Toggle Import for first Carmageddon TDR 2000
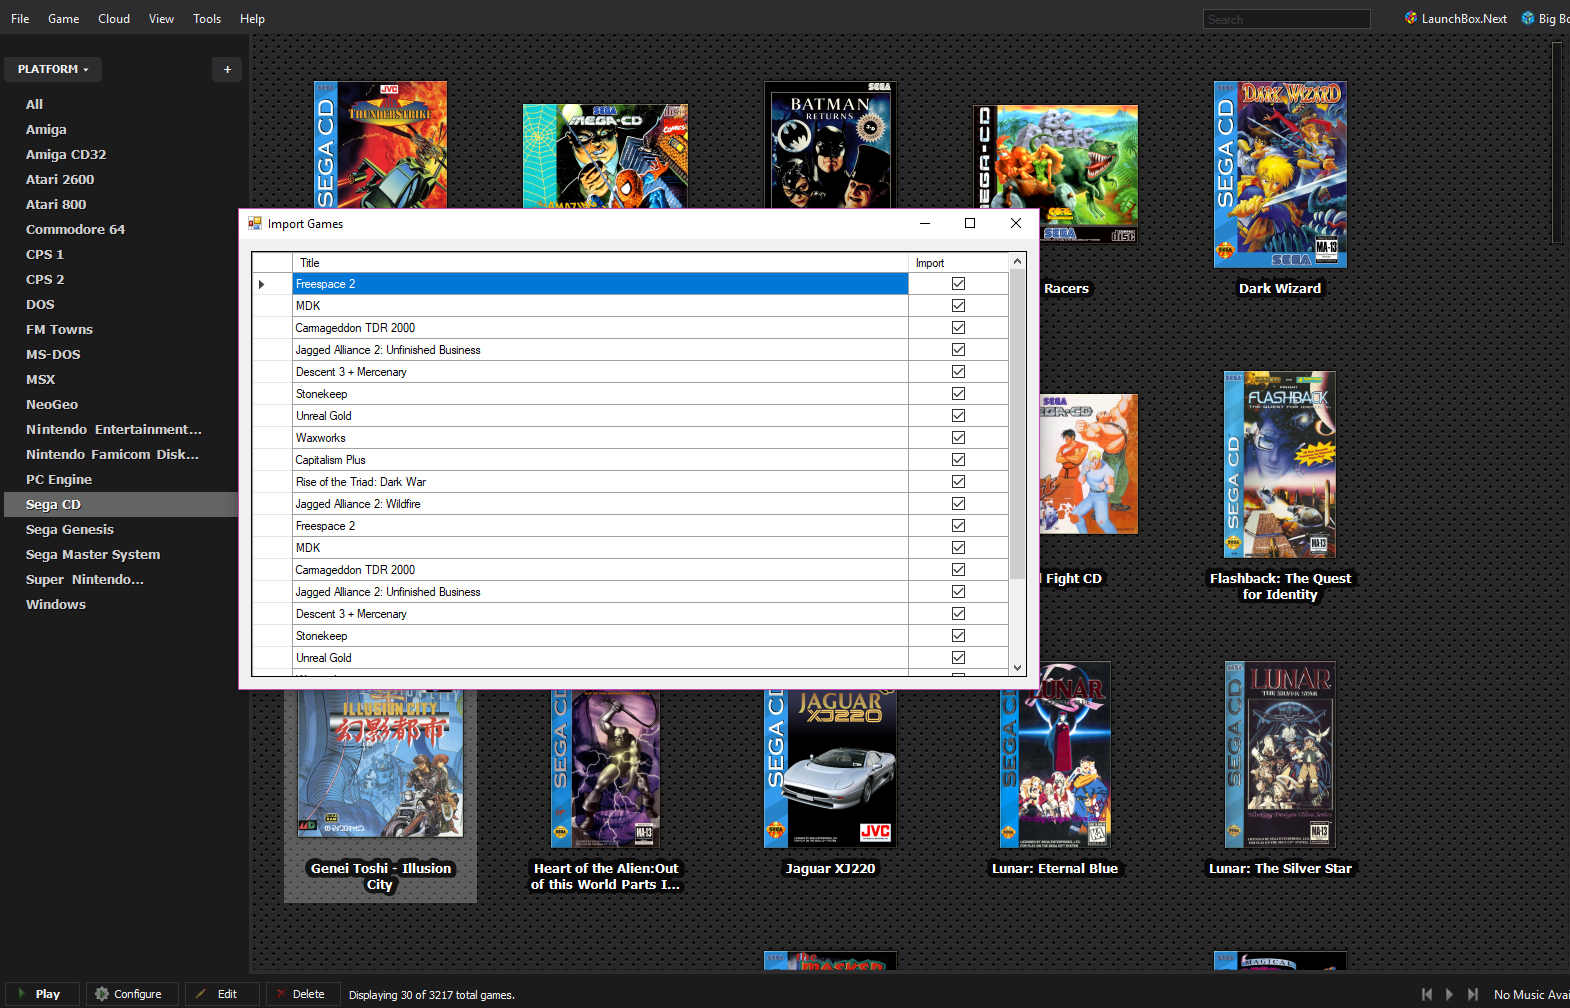Viewport: 1570px width, 1008px height. click(958, 328)
